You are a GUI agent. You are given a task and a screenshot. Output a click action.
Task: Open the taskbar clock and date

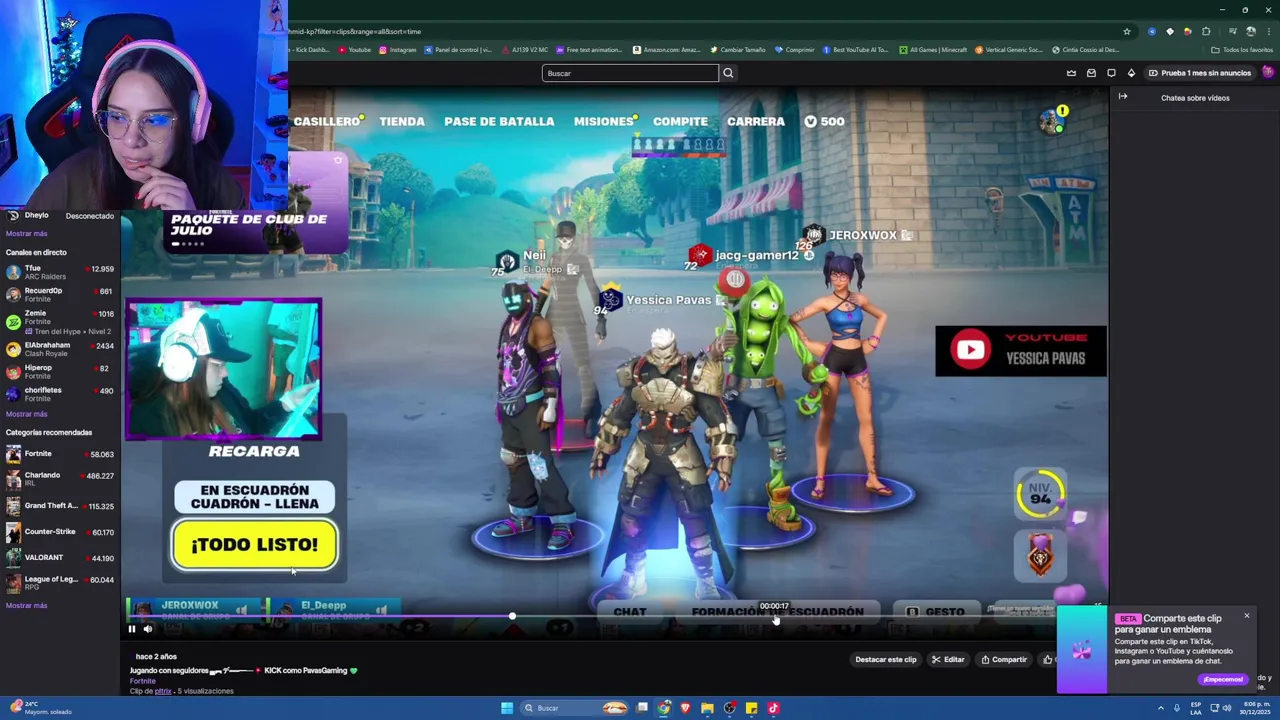[1253, 708]
